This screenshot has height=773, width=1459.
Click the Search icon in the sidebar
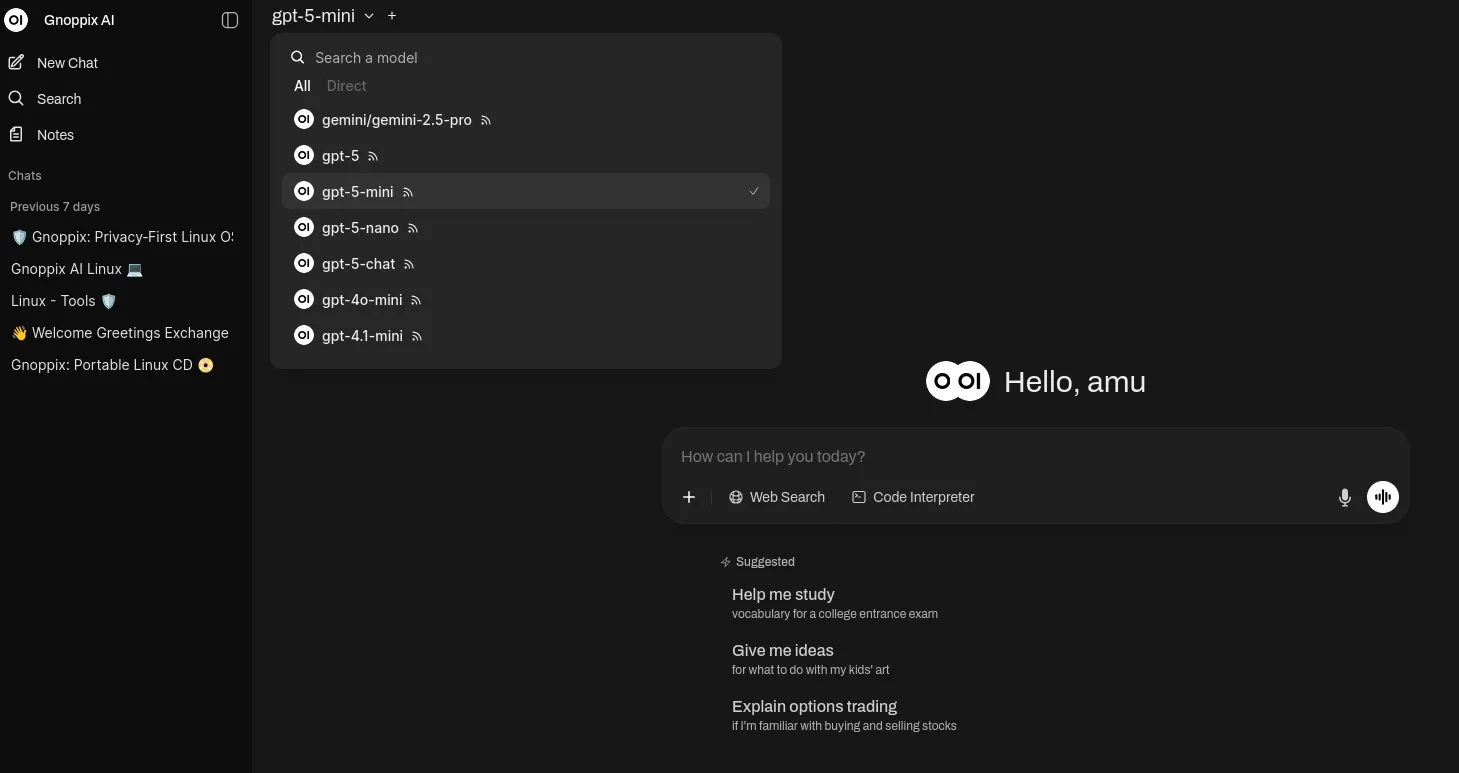[x=16, y=98]
